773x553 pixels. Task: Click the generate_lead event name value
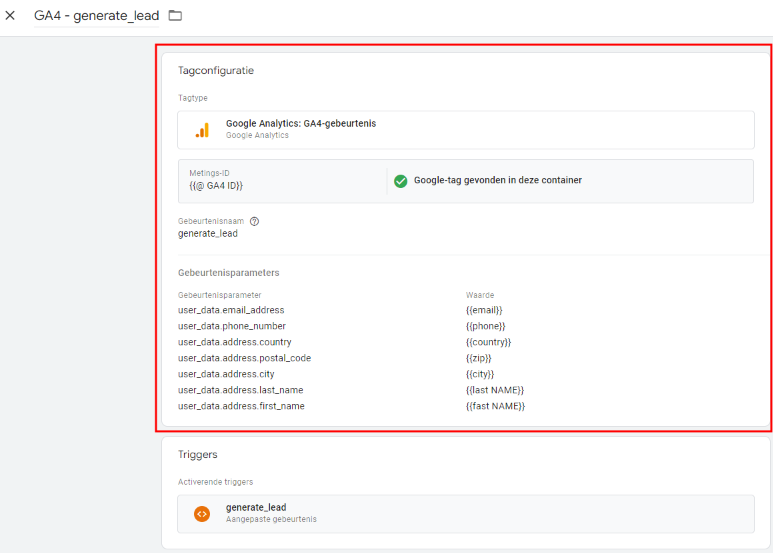point(208,234)
